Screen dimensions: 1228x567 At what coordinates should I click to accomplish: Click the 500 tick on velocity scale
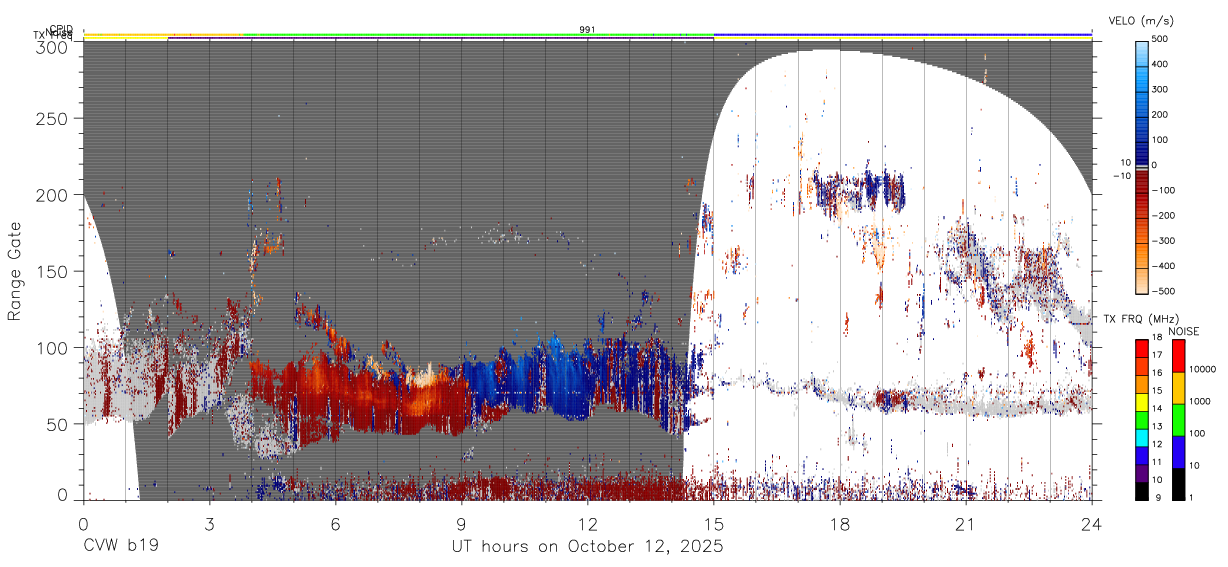1162,40
